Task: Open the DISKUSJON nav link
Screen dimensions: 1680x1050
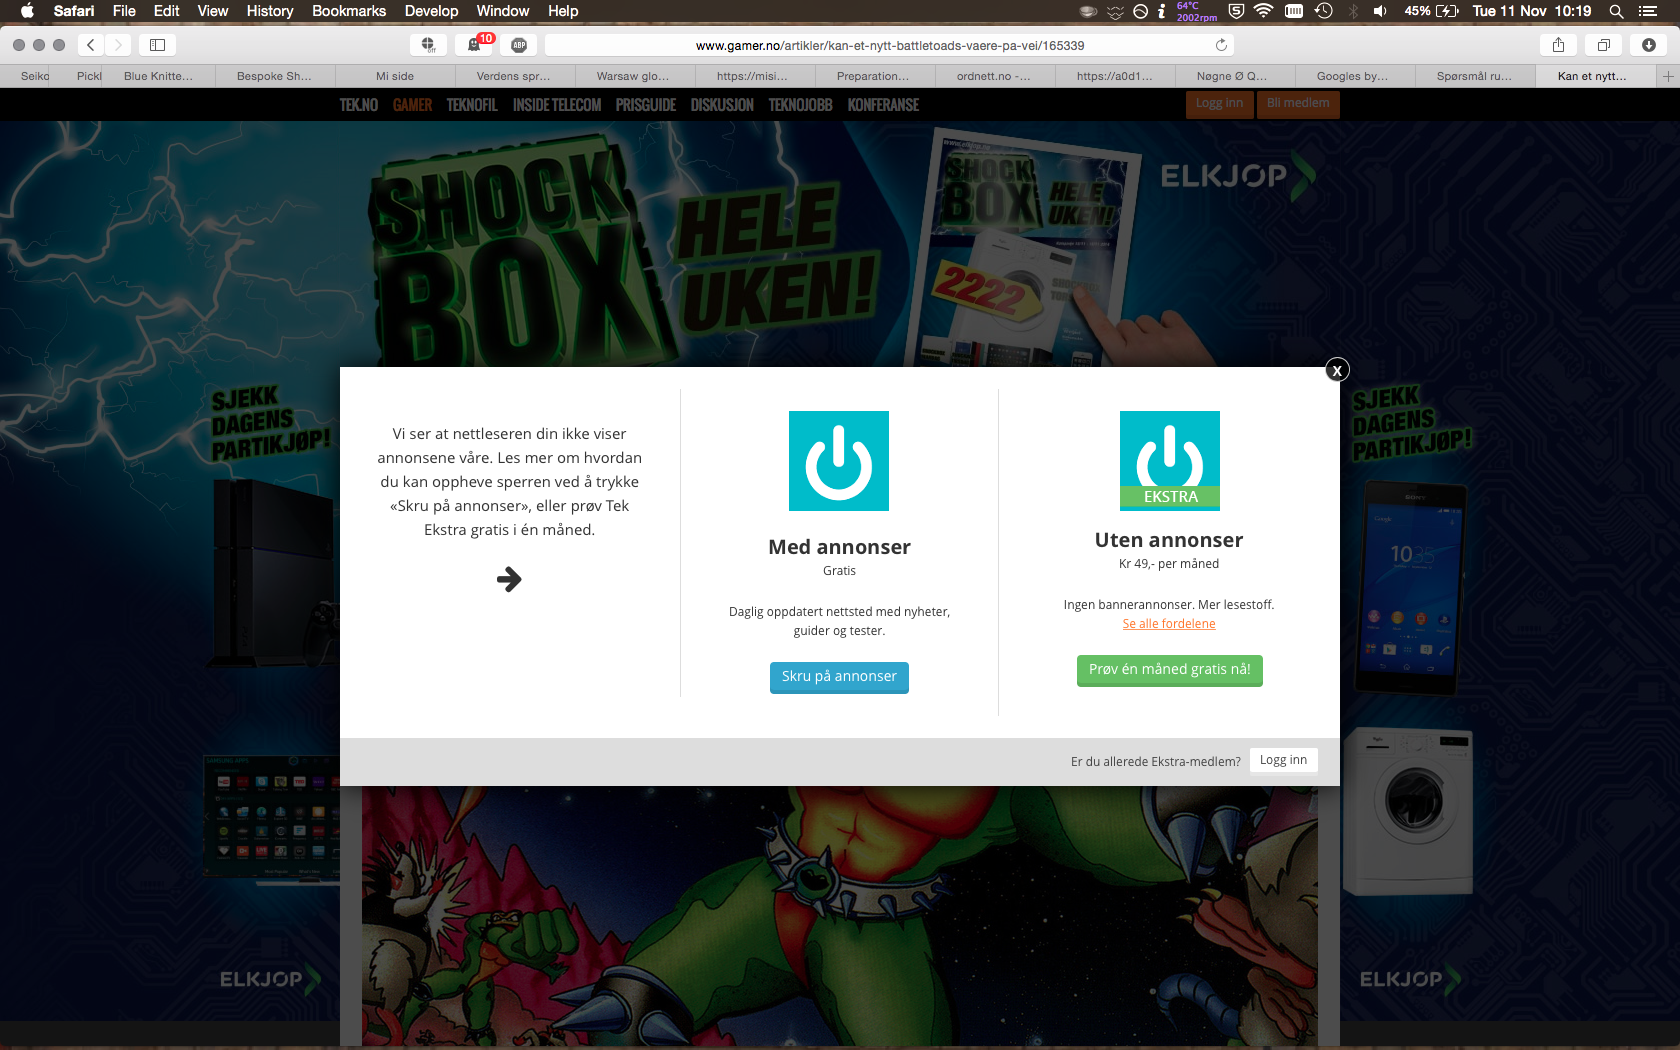Action: click(722, 105)
